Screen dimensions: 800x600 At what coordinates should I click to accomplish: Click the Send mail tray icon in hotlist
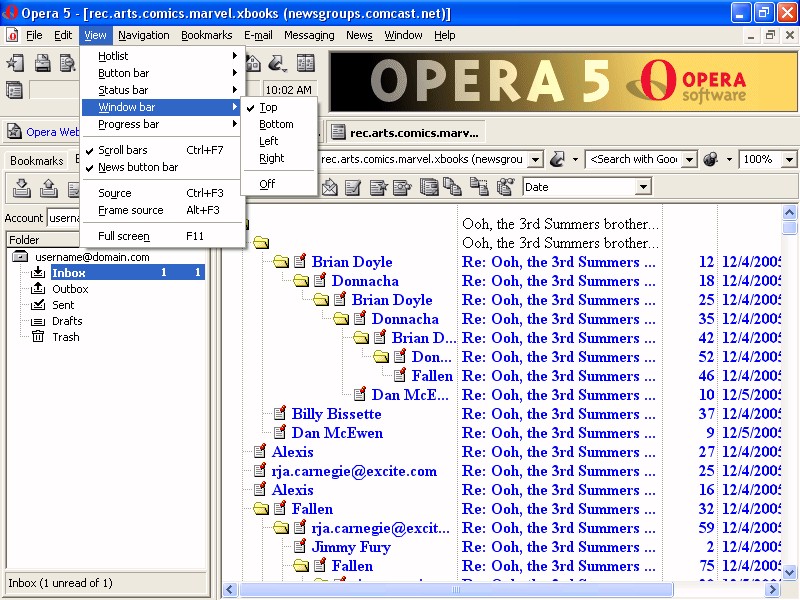(x=48, y=188)
